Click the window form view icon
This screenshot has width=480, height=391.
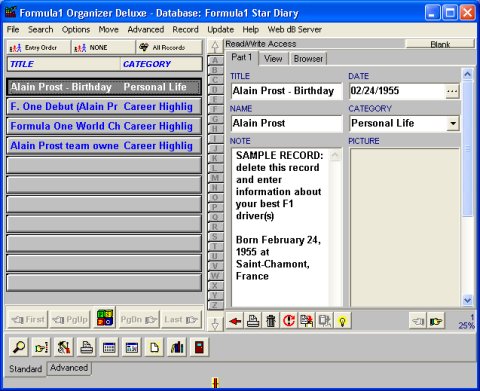click(132, 347)
